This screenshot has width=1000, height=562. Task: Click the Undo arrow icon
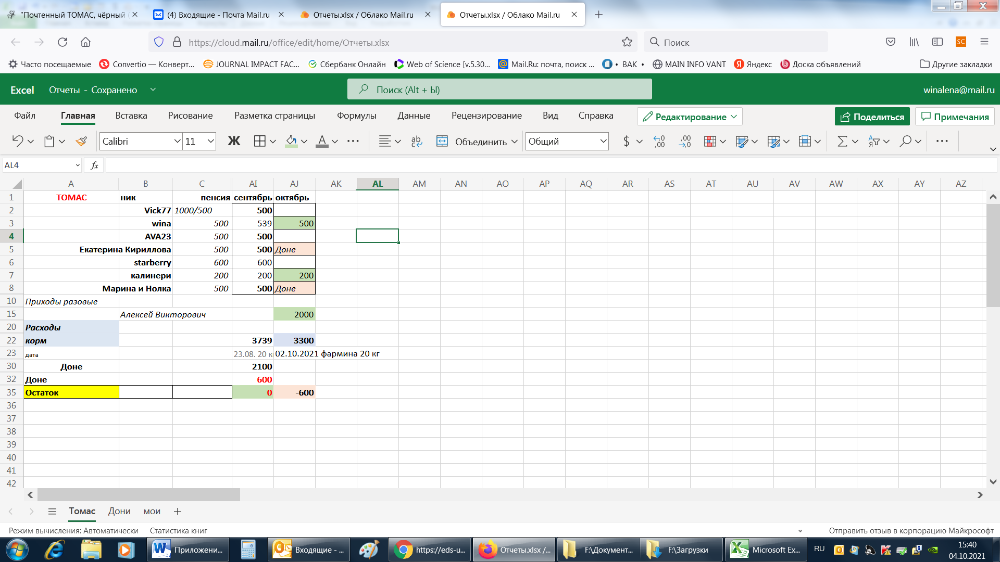point(17,141)
